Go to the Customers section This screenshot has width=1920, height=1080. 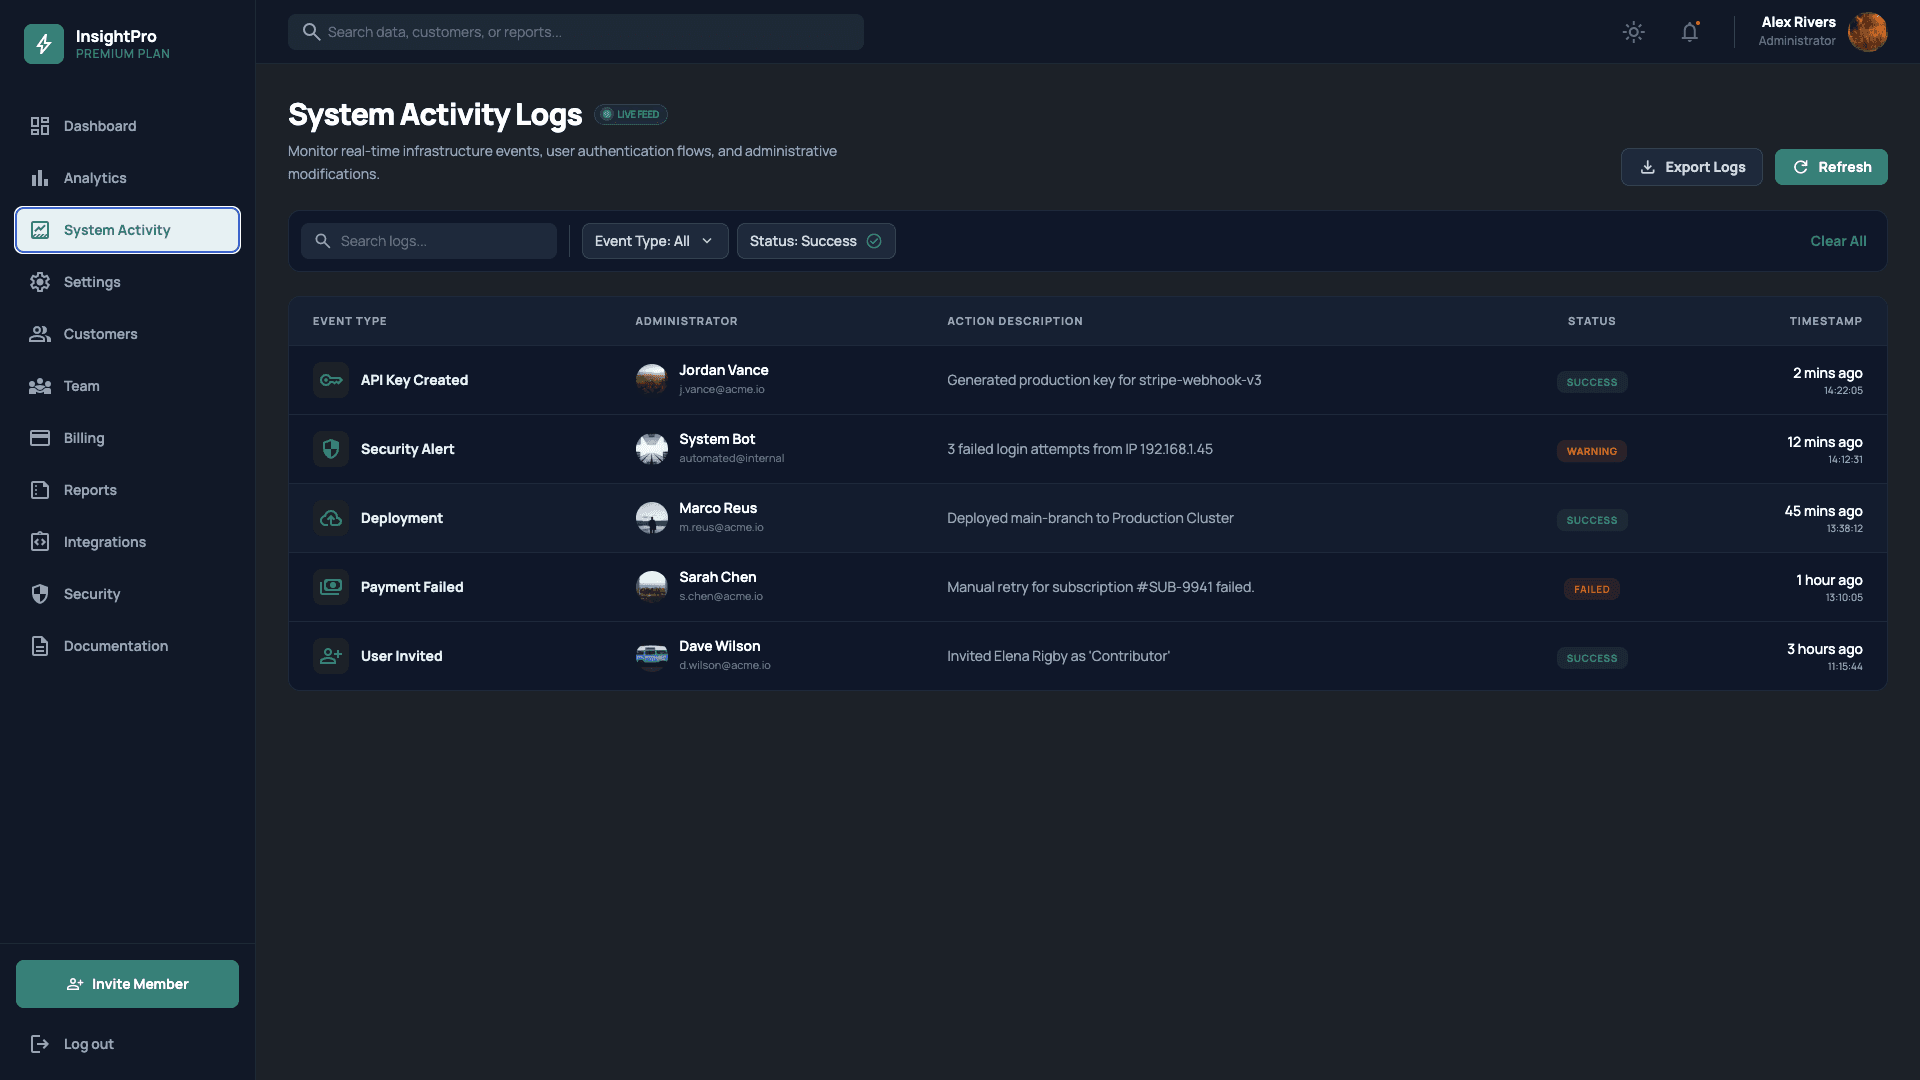point(100,334)
